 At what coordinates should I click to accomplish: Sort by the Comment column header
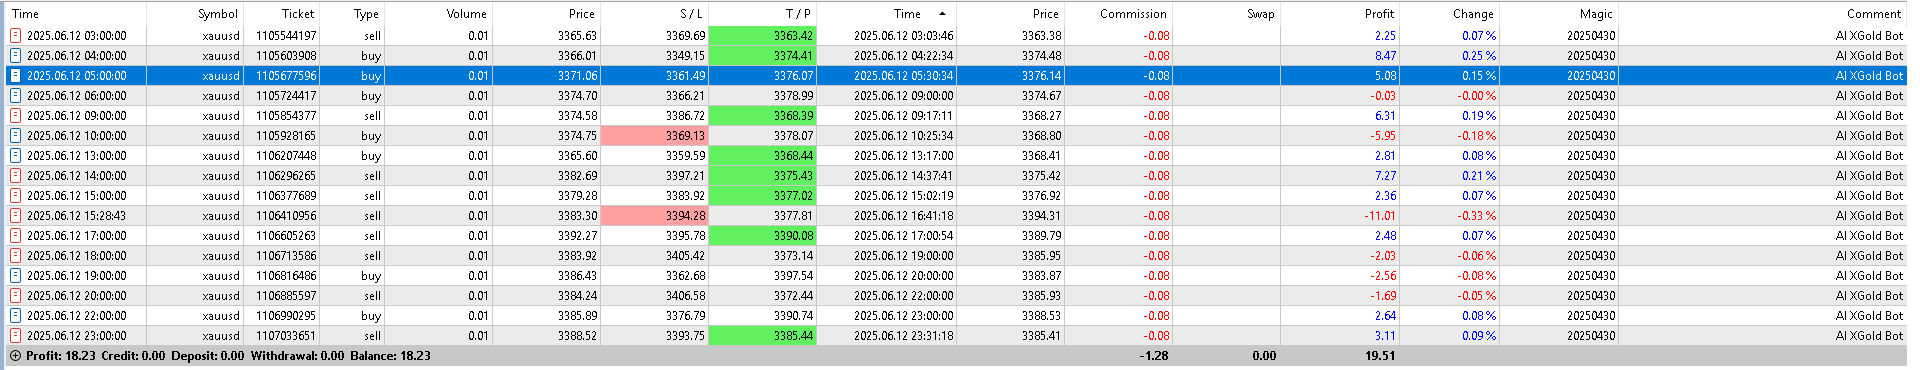[1762, 14]
